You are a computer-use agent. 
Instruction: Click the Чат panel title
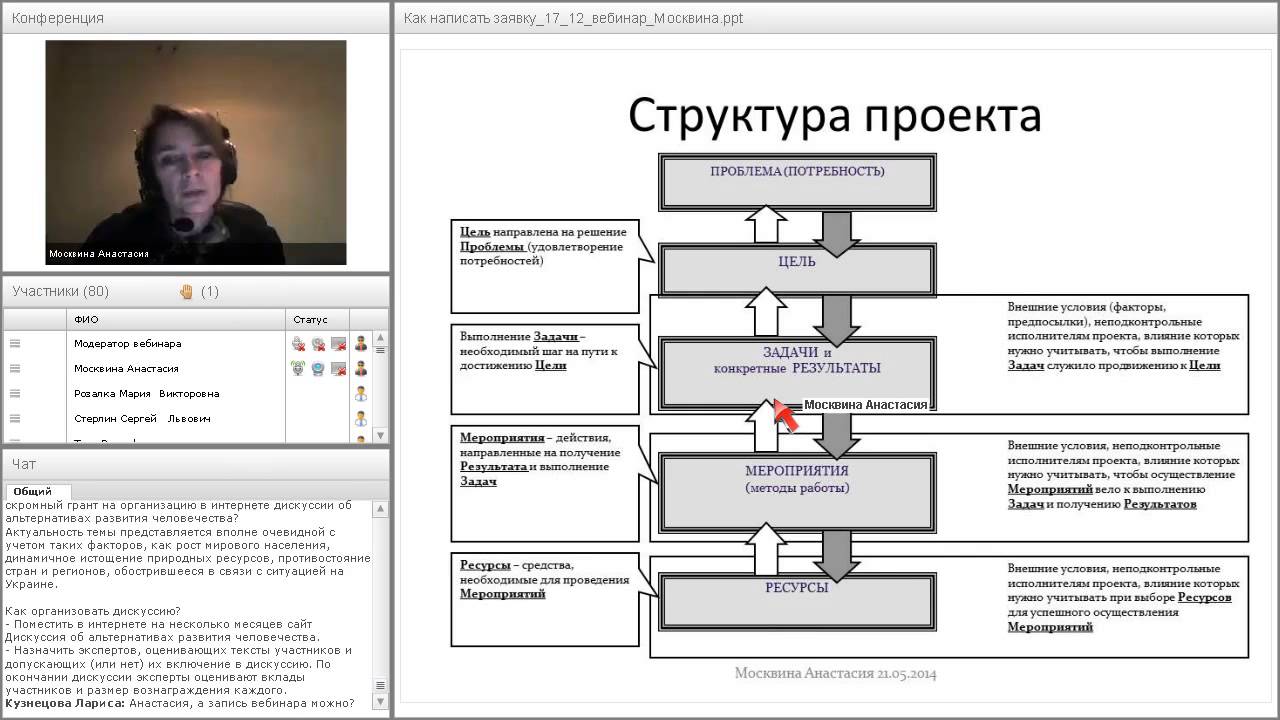[24, 464]
